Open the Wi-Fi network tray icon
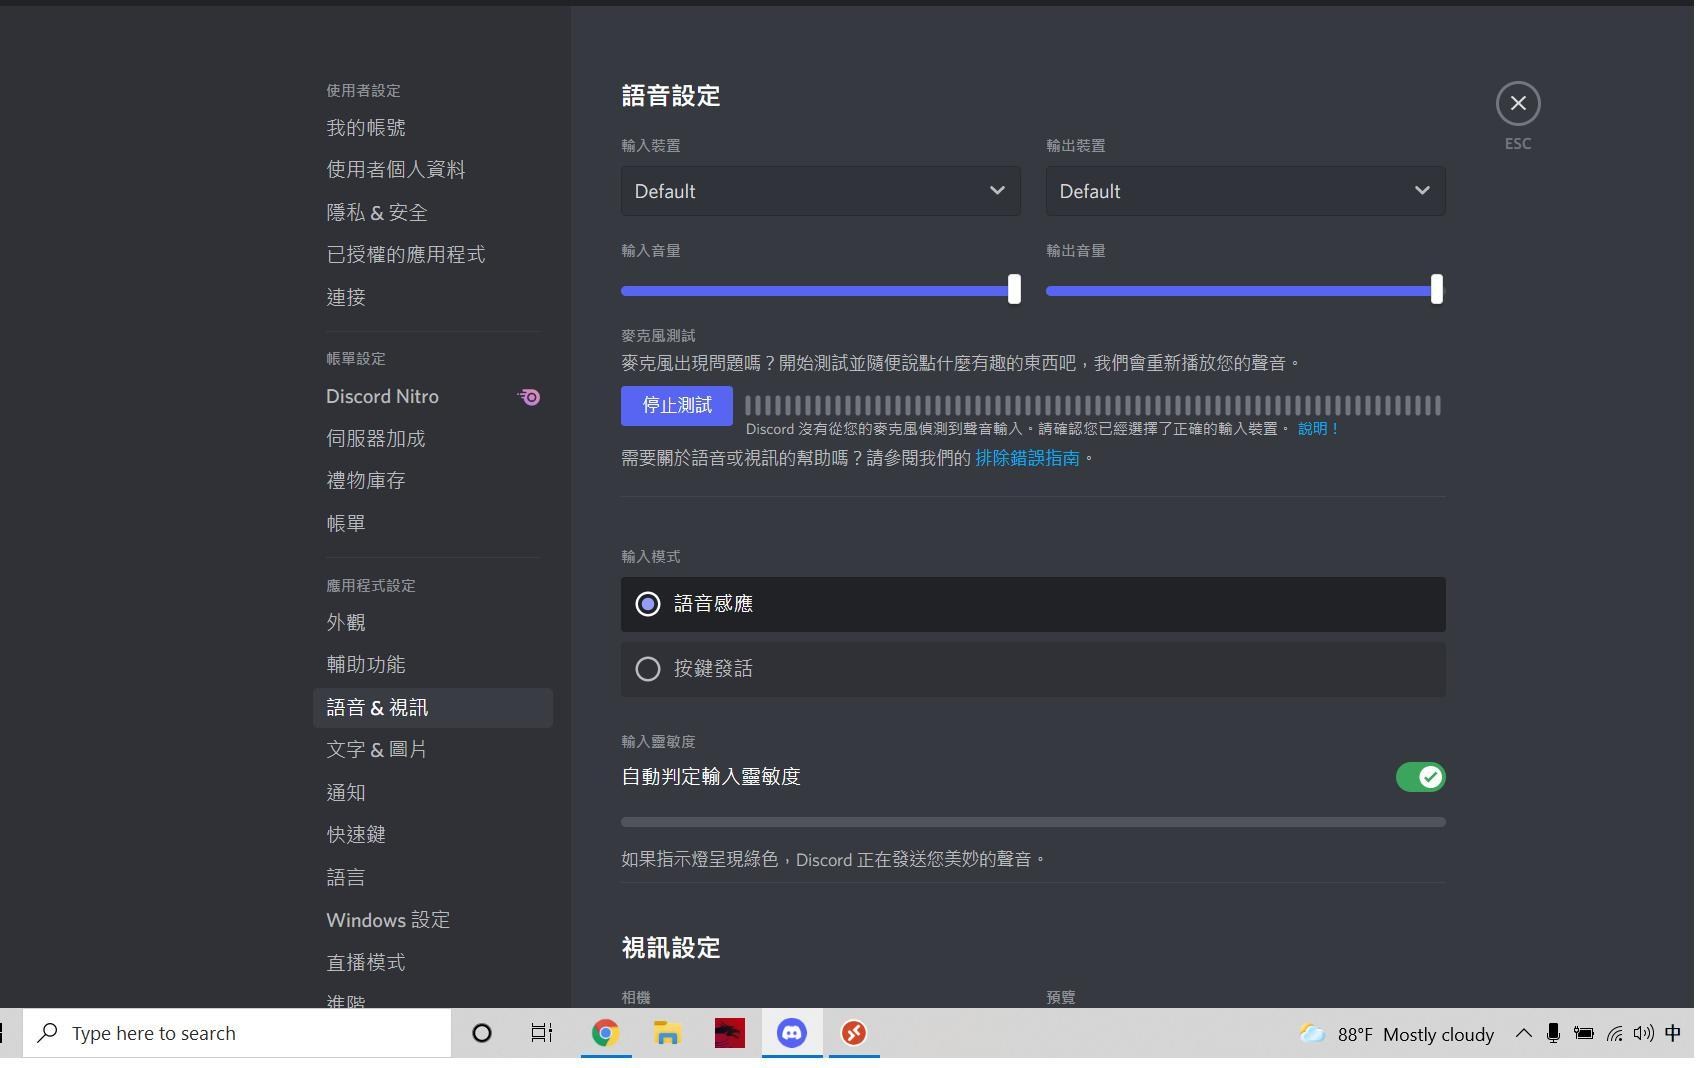Image resolution: width=1696 pixels, height=1068 pixels. coord(1616,1034)
